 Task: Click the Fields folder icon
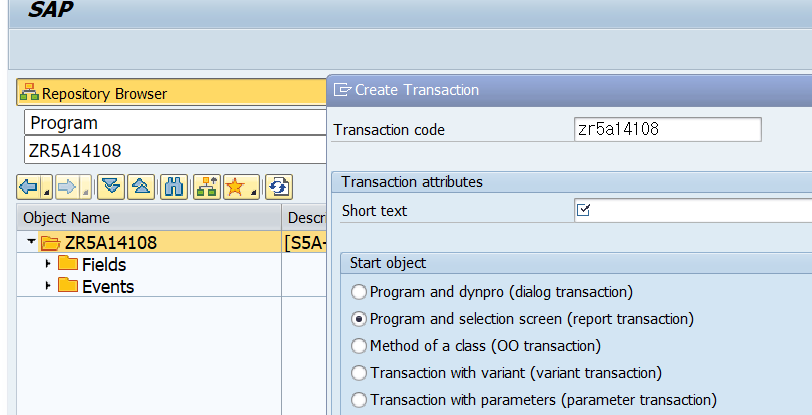coord(68,264)
